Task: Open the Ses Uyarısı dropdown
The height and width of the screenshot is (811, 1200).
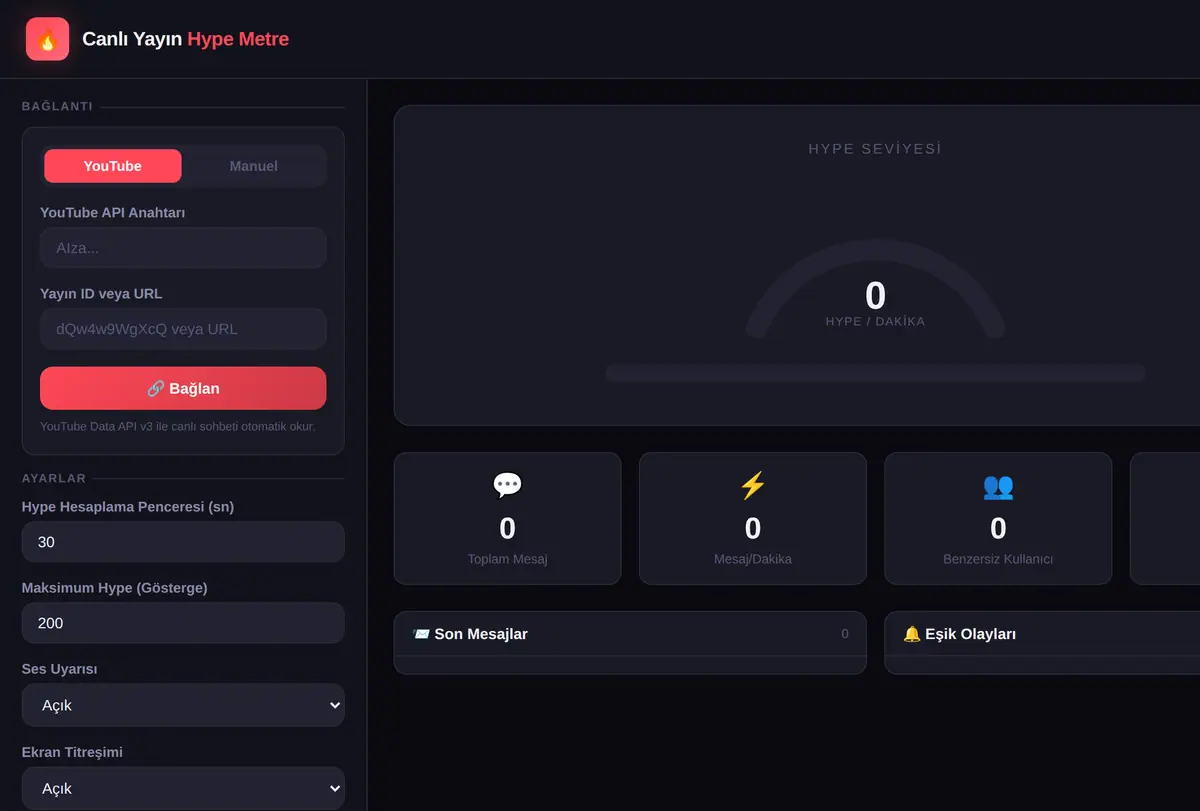Action: pos(183,705)
